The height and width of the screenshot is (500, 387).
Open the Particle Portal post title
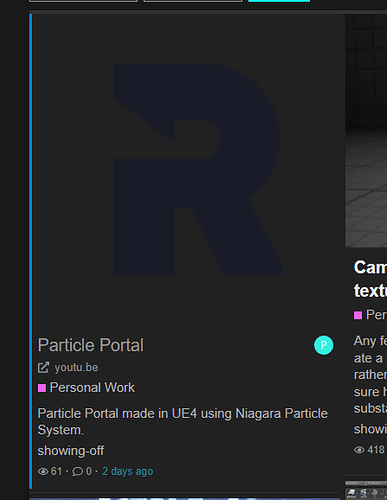click(x=91, y=345)
